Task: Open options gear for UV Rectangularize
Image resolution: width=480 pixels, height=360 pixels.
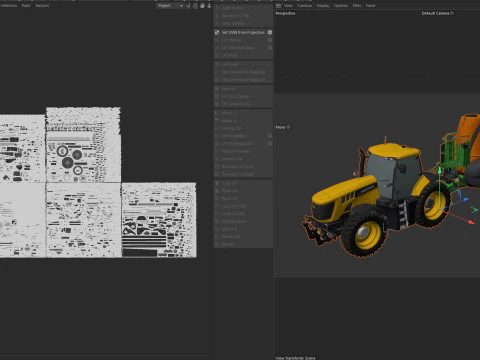Action: tap(270, 144)
